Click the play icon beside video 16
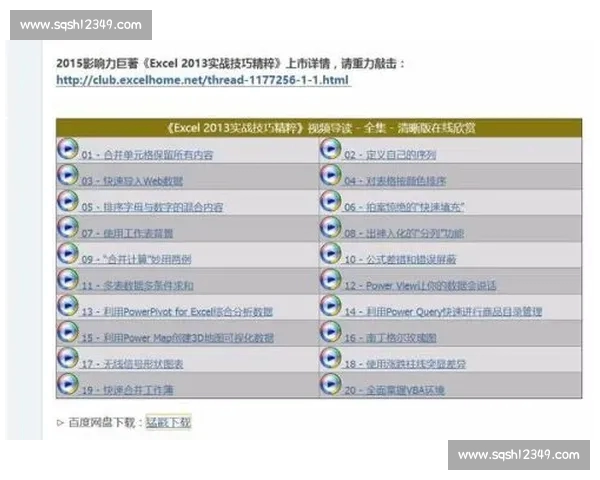The height and width of the screenshot is (480, 600). pos(330,331)
